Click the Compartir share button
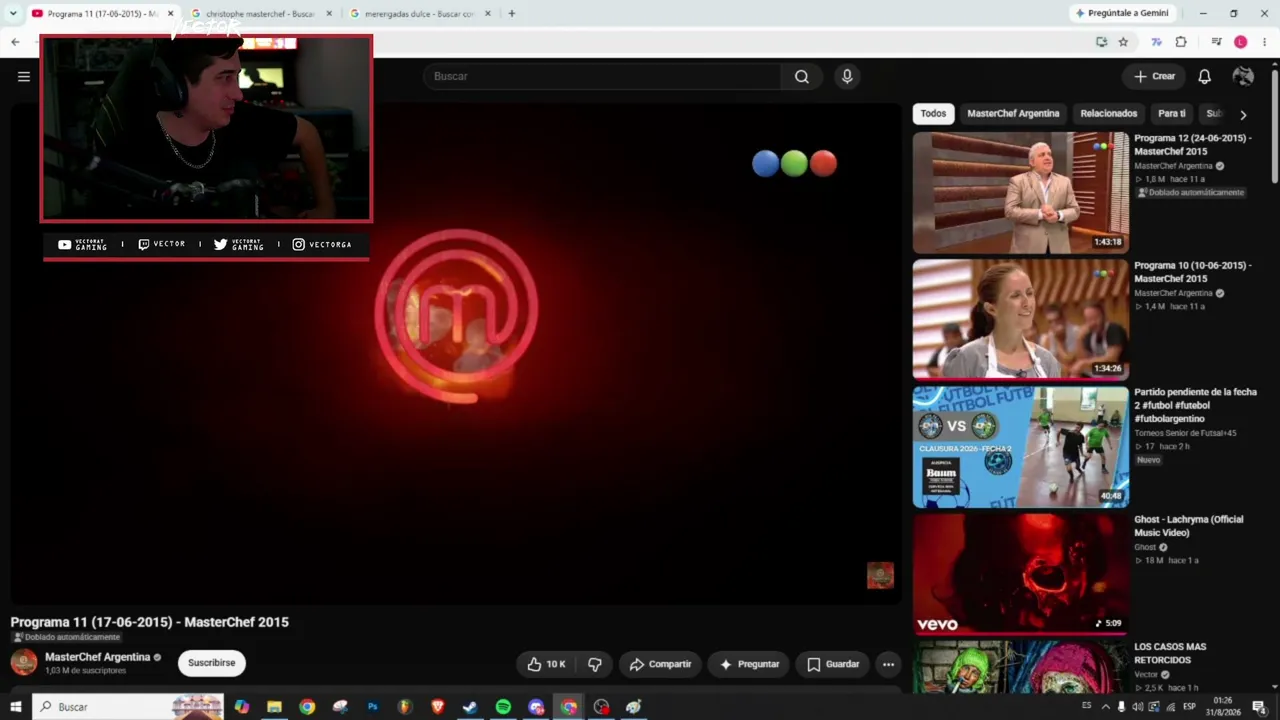The width and height of the screenshot is (1280, 720). click(660, 664)
